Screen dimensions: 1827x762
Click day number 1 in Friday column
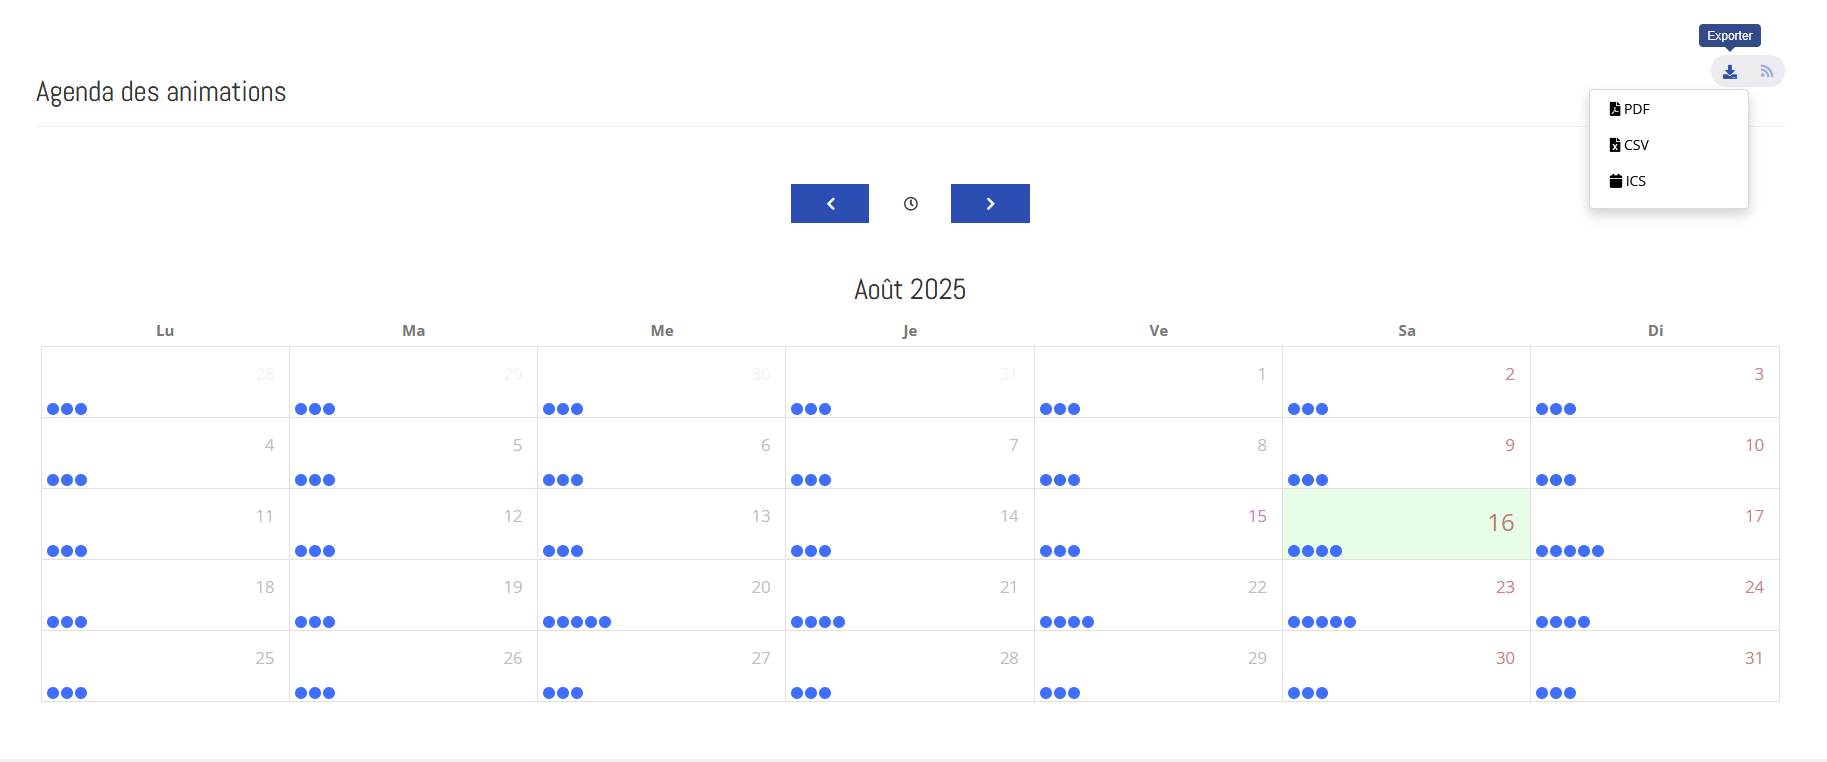tap(1261, 374)
